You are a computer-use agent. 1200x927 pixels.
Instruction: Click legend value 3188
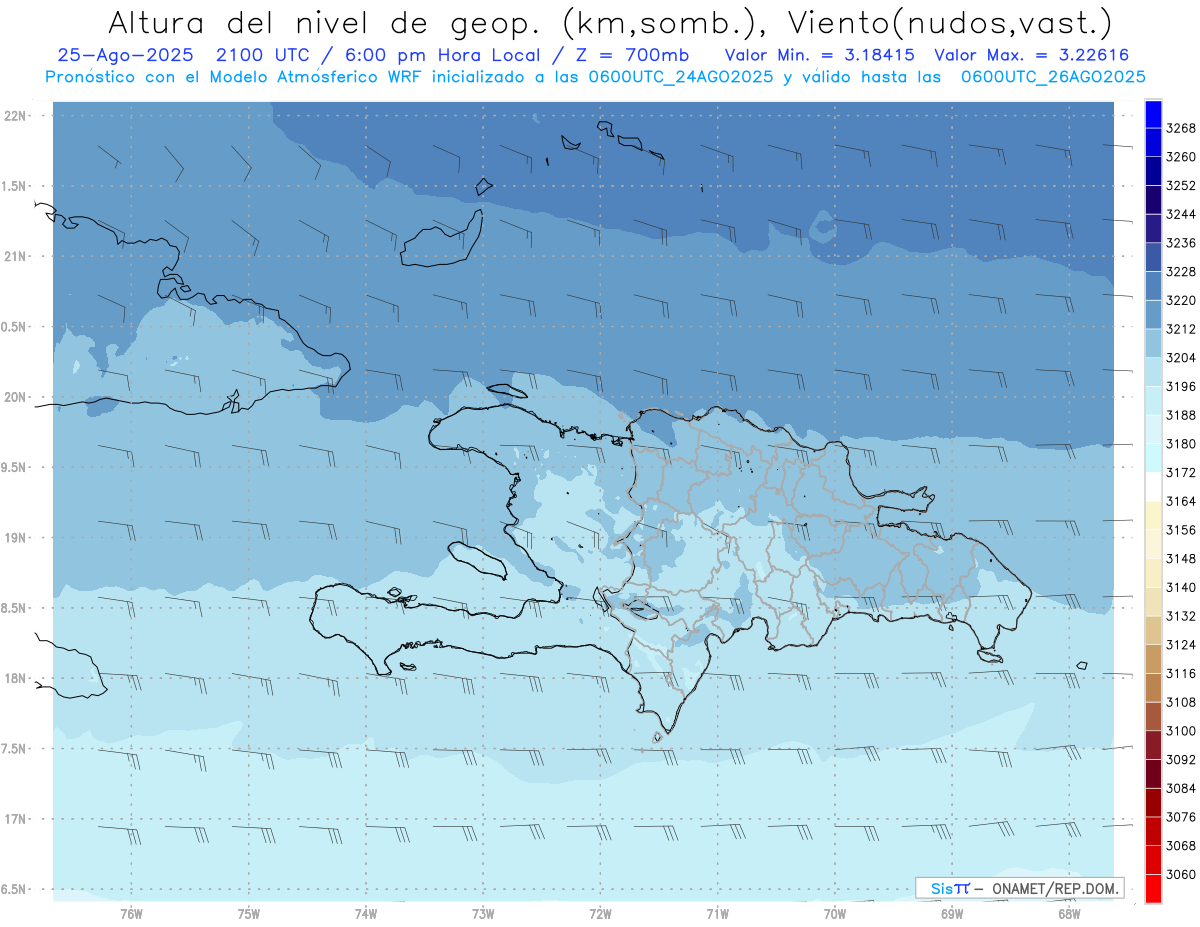click(1181, 415)
